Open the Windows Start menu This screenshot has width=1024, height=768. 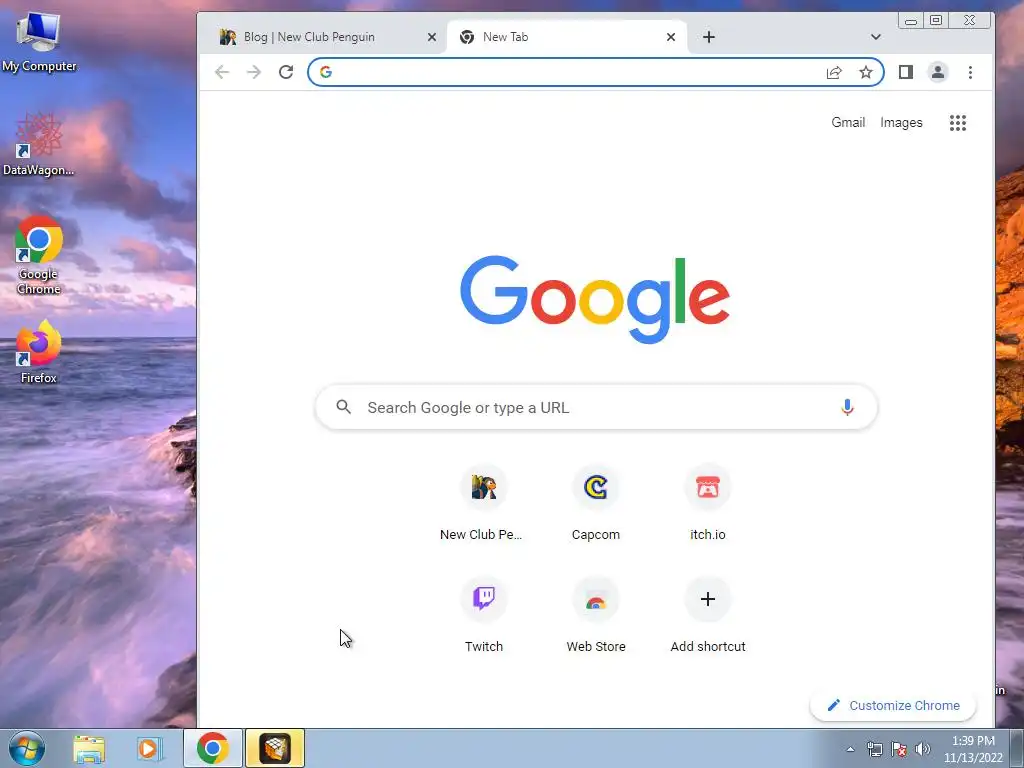tap(27, 748)
